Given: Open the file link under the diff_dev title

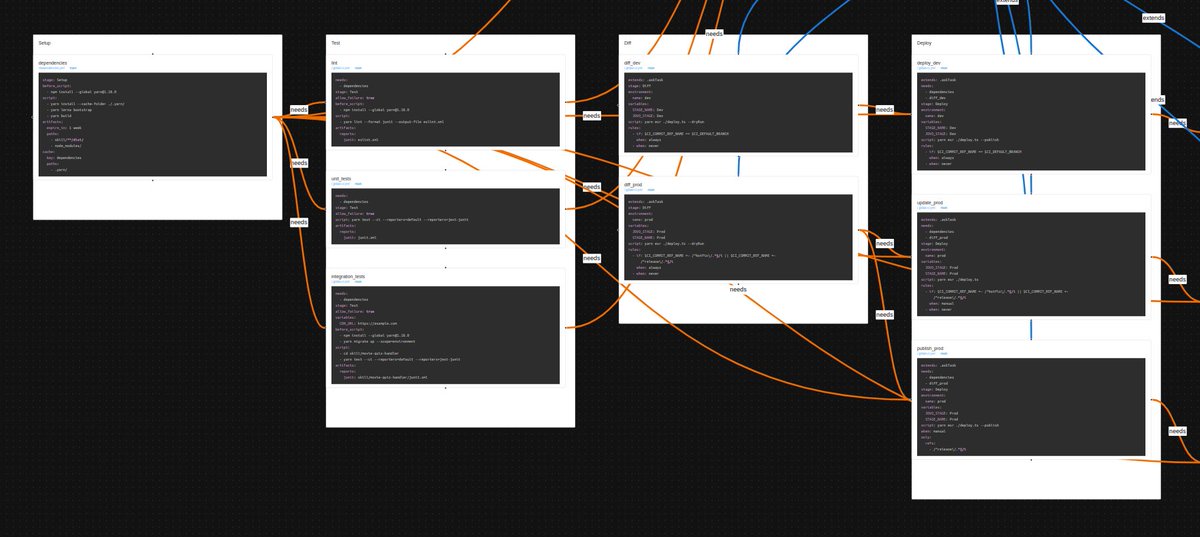Looking at the screenshot, I should 634,68.
